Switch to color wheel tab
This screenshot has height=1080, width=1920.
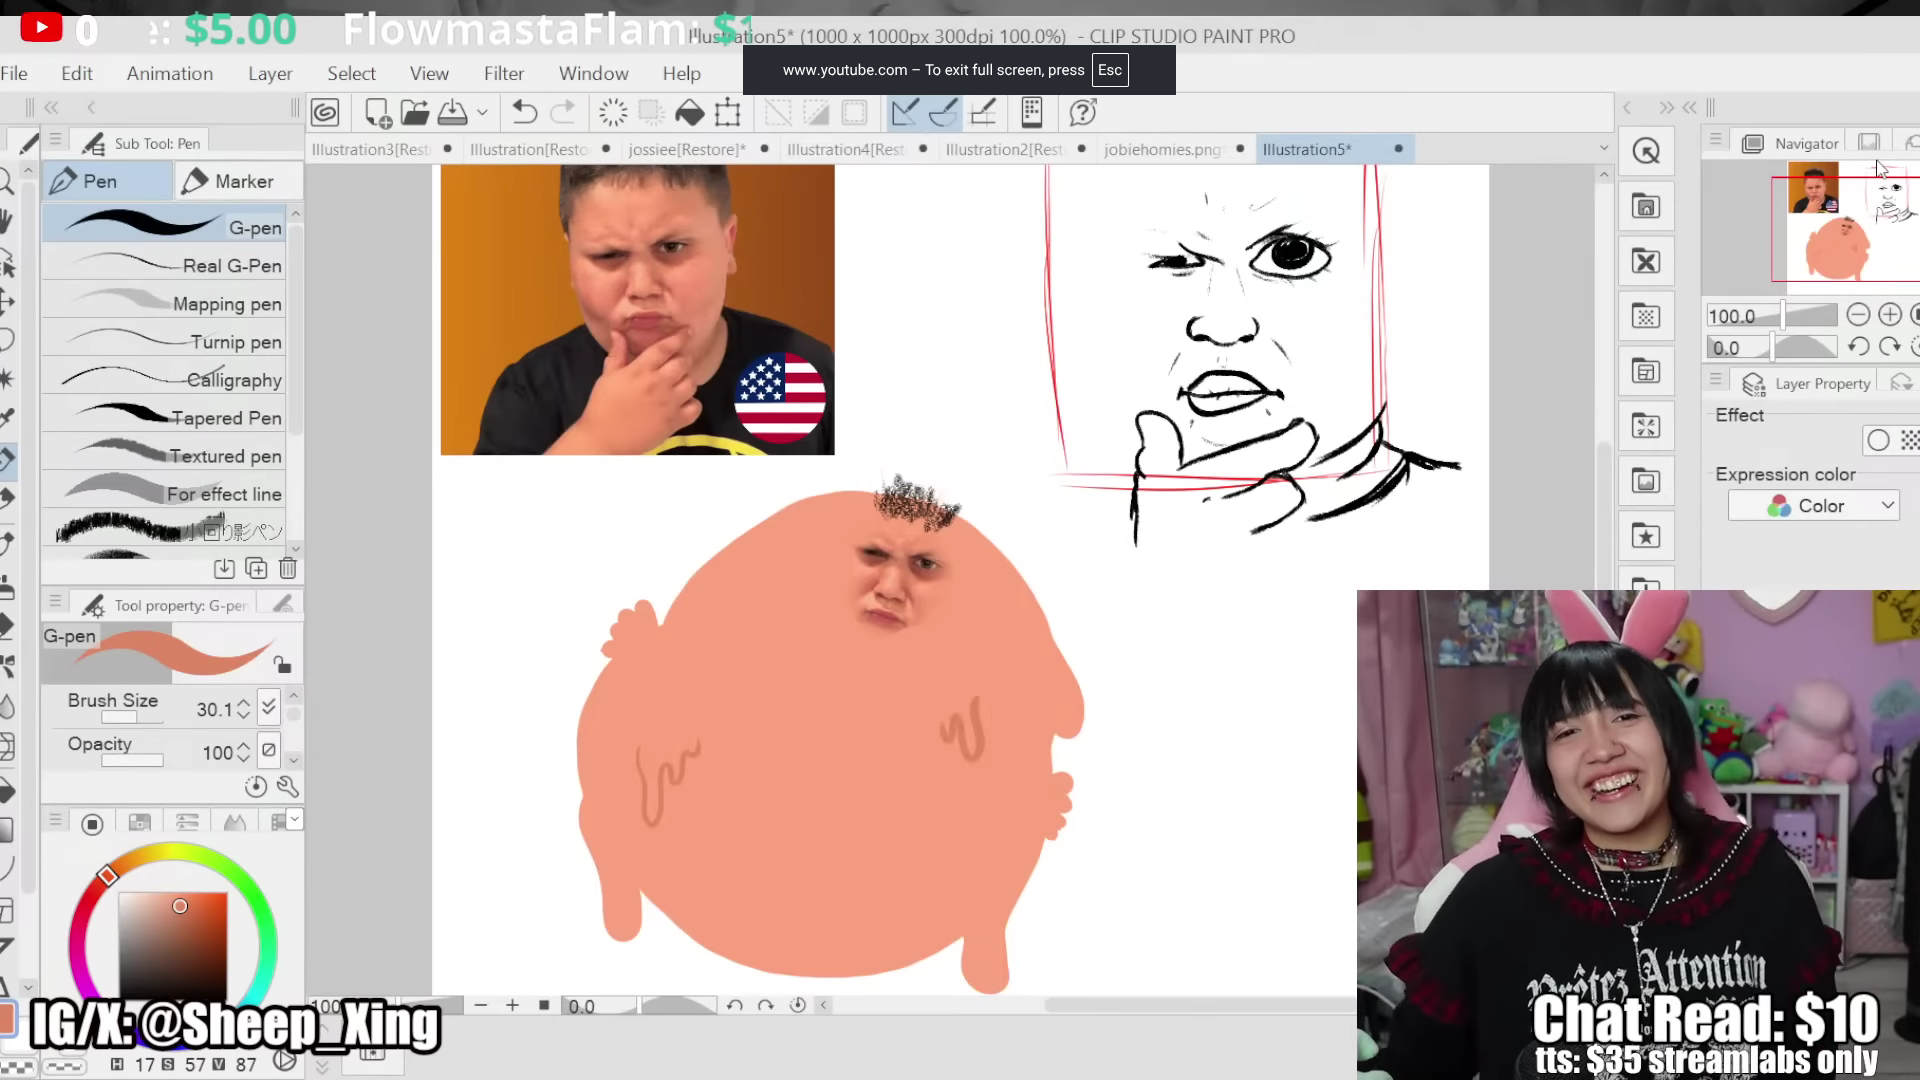point(92,823)
